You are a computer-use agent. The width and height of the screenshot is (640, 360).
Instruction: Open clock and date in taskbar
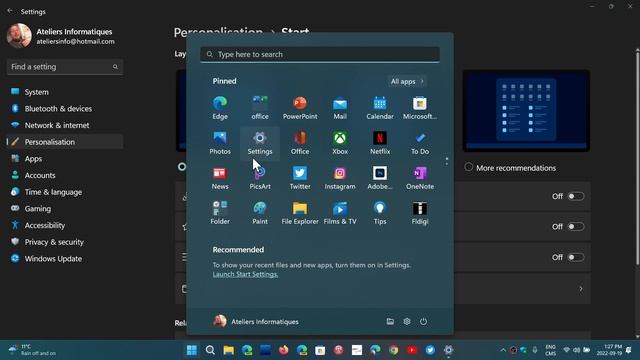(x=609, y=350)
